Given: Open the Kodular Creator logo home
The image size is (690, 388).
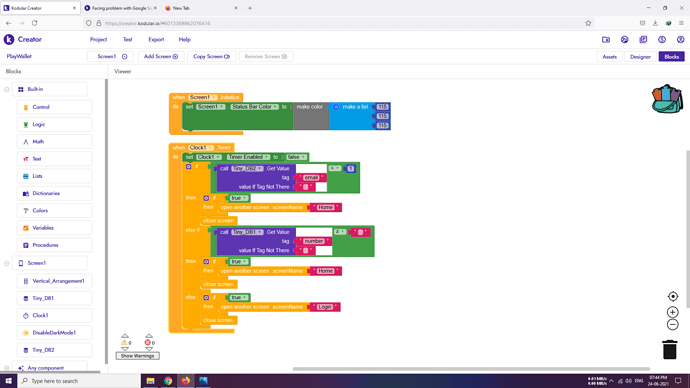Looking at the screenshot, I should point(23,39).
